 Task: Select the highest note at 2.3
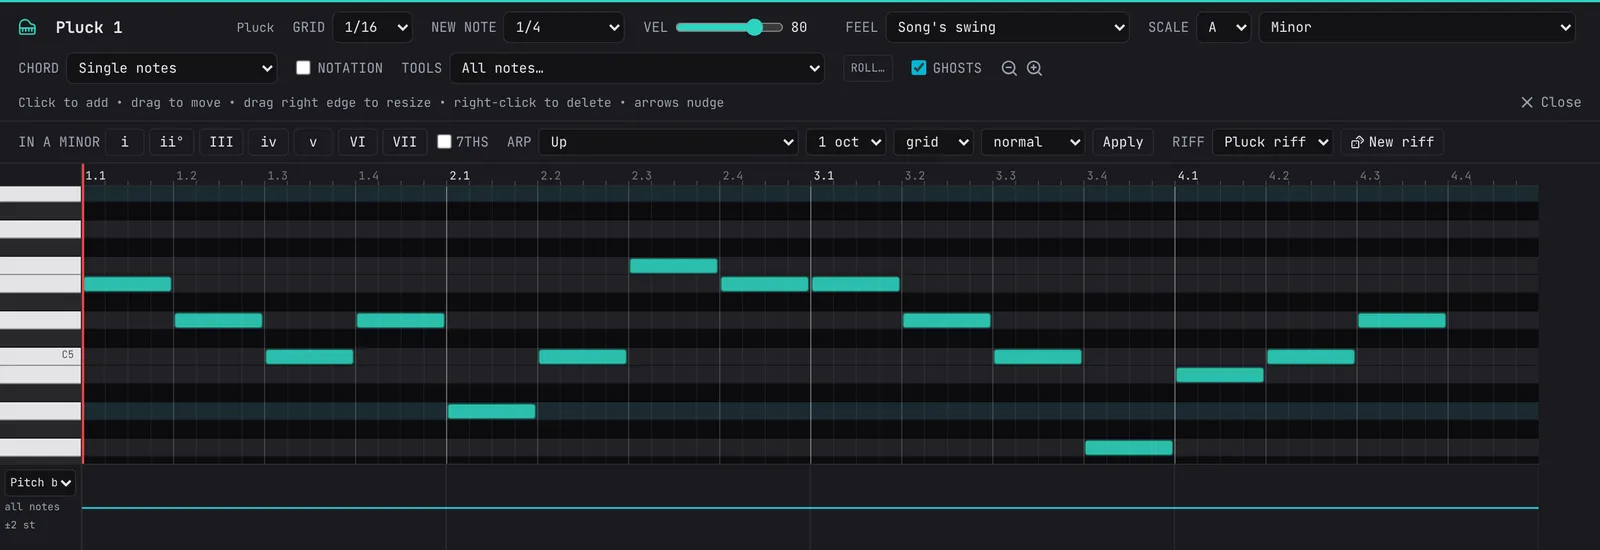coord(673,266)
